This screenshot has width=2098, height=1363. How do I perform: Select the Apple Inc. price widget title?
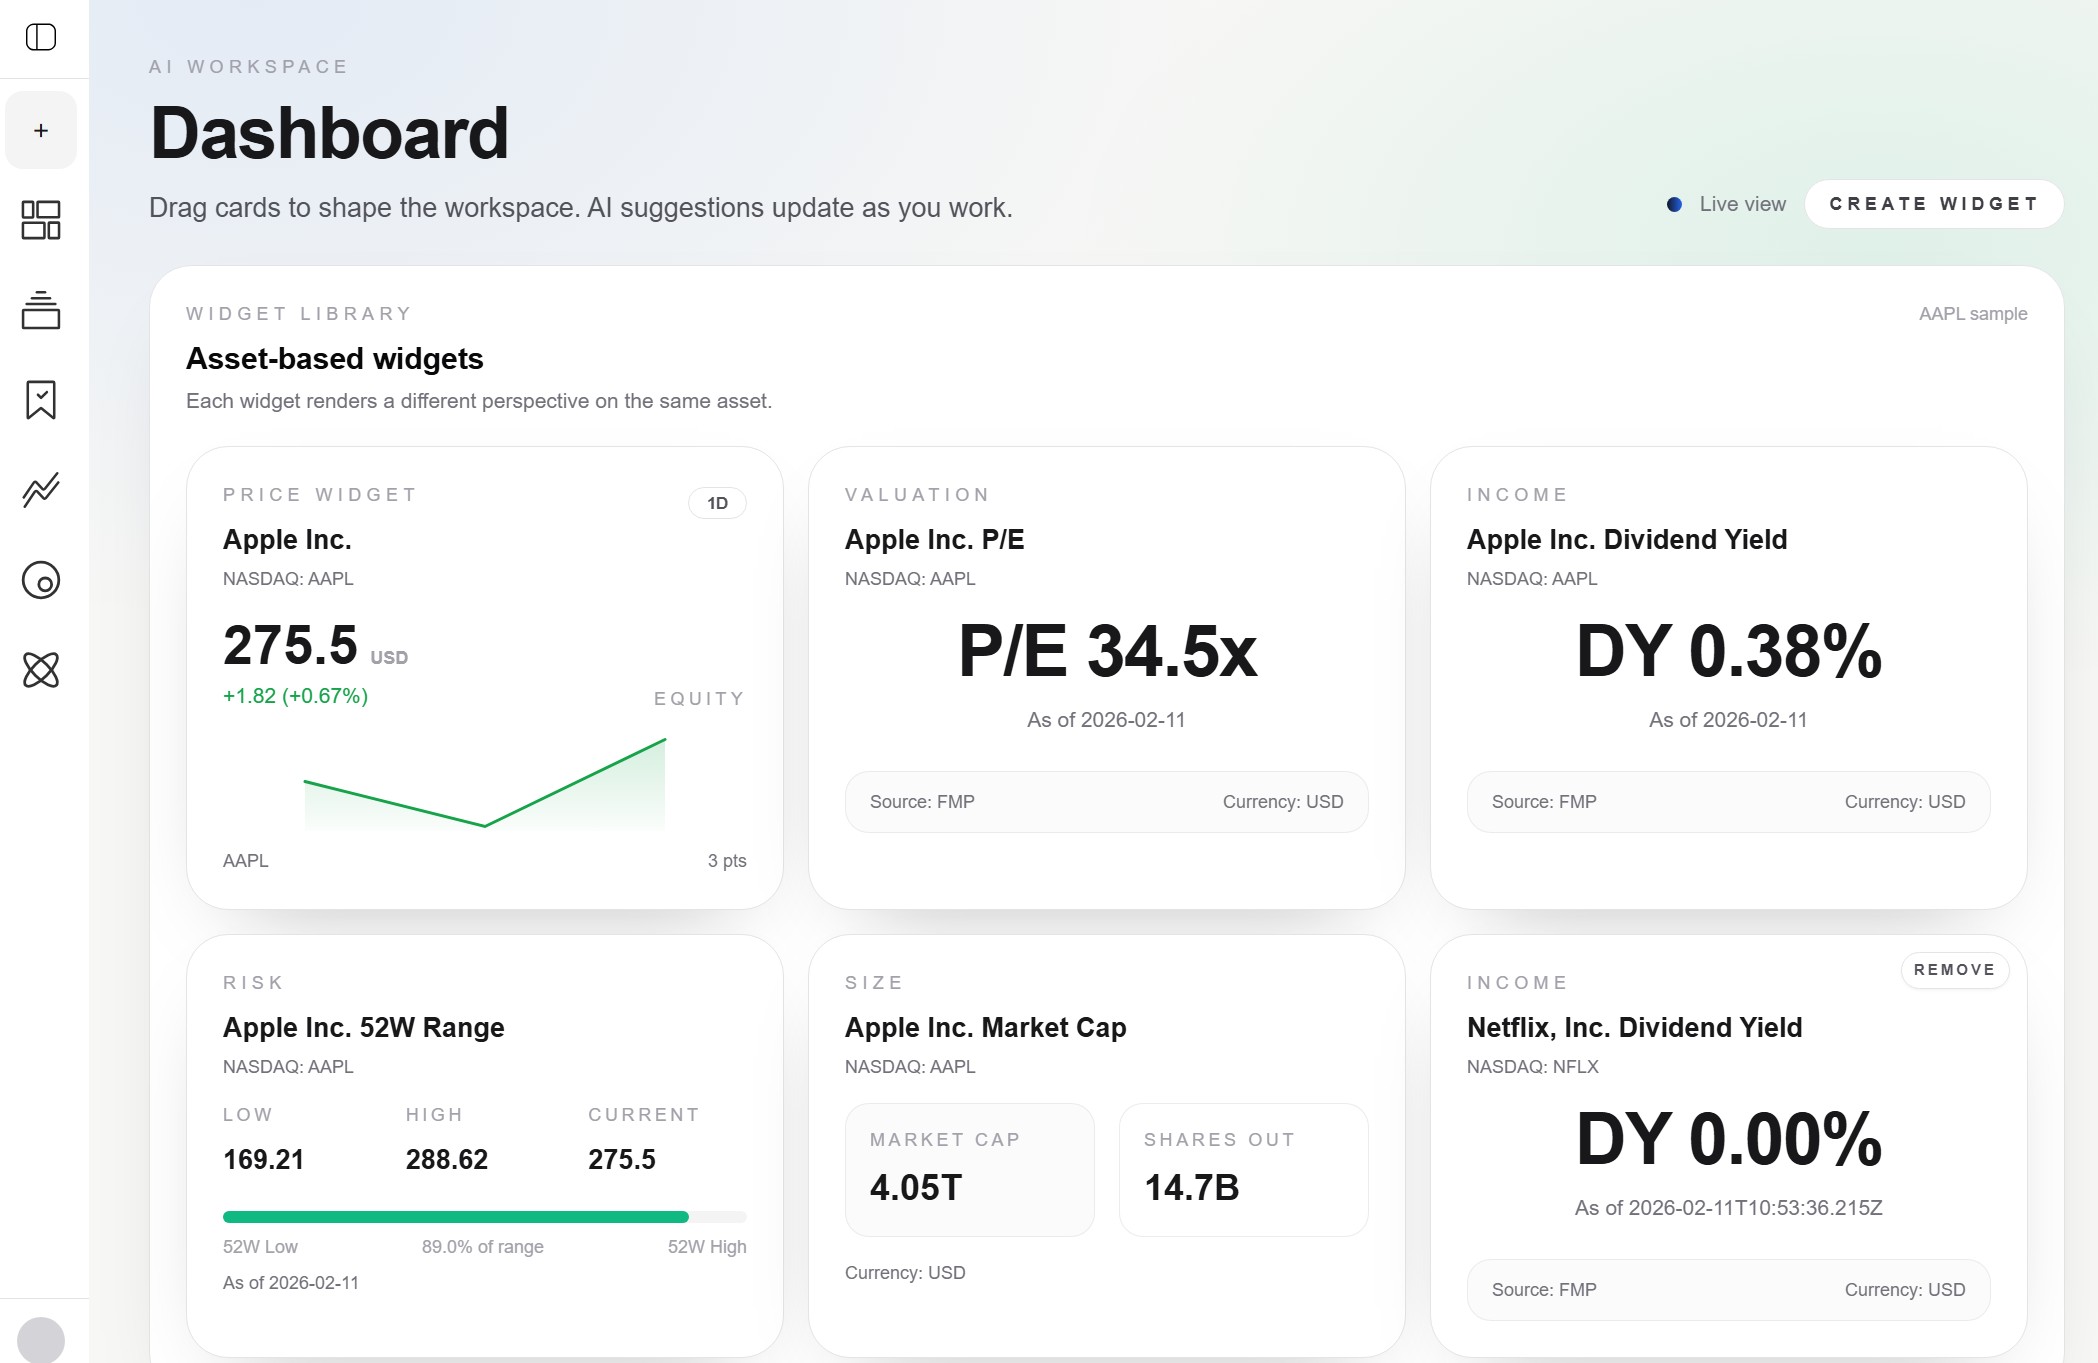(287, 540)
